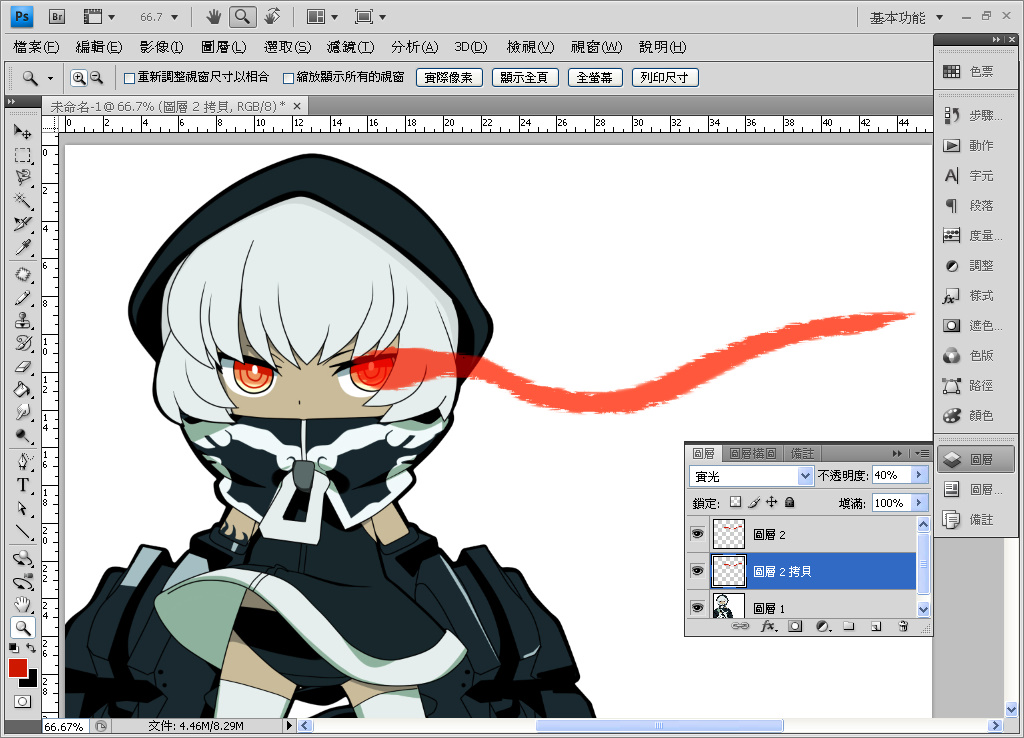Pick the Eyedropper tool
The width and height of the screenshot is (1024, 738).
coord(22,247)
